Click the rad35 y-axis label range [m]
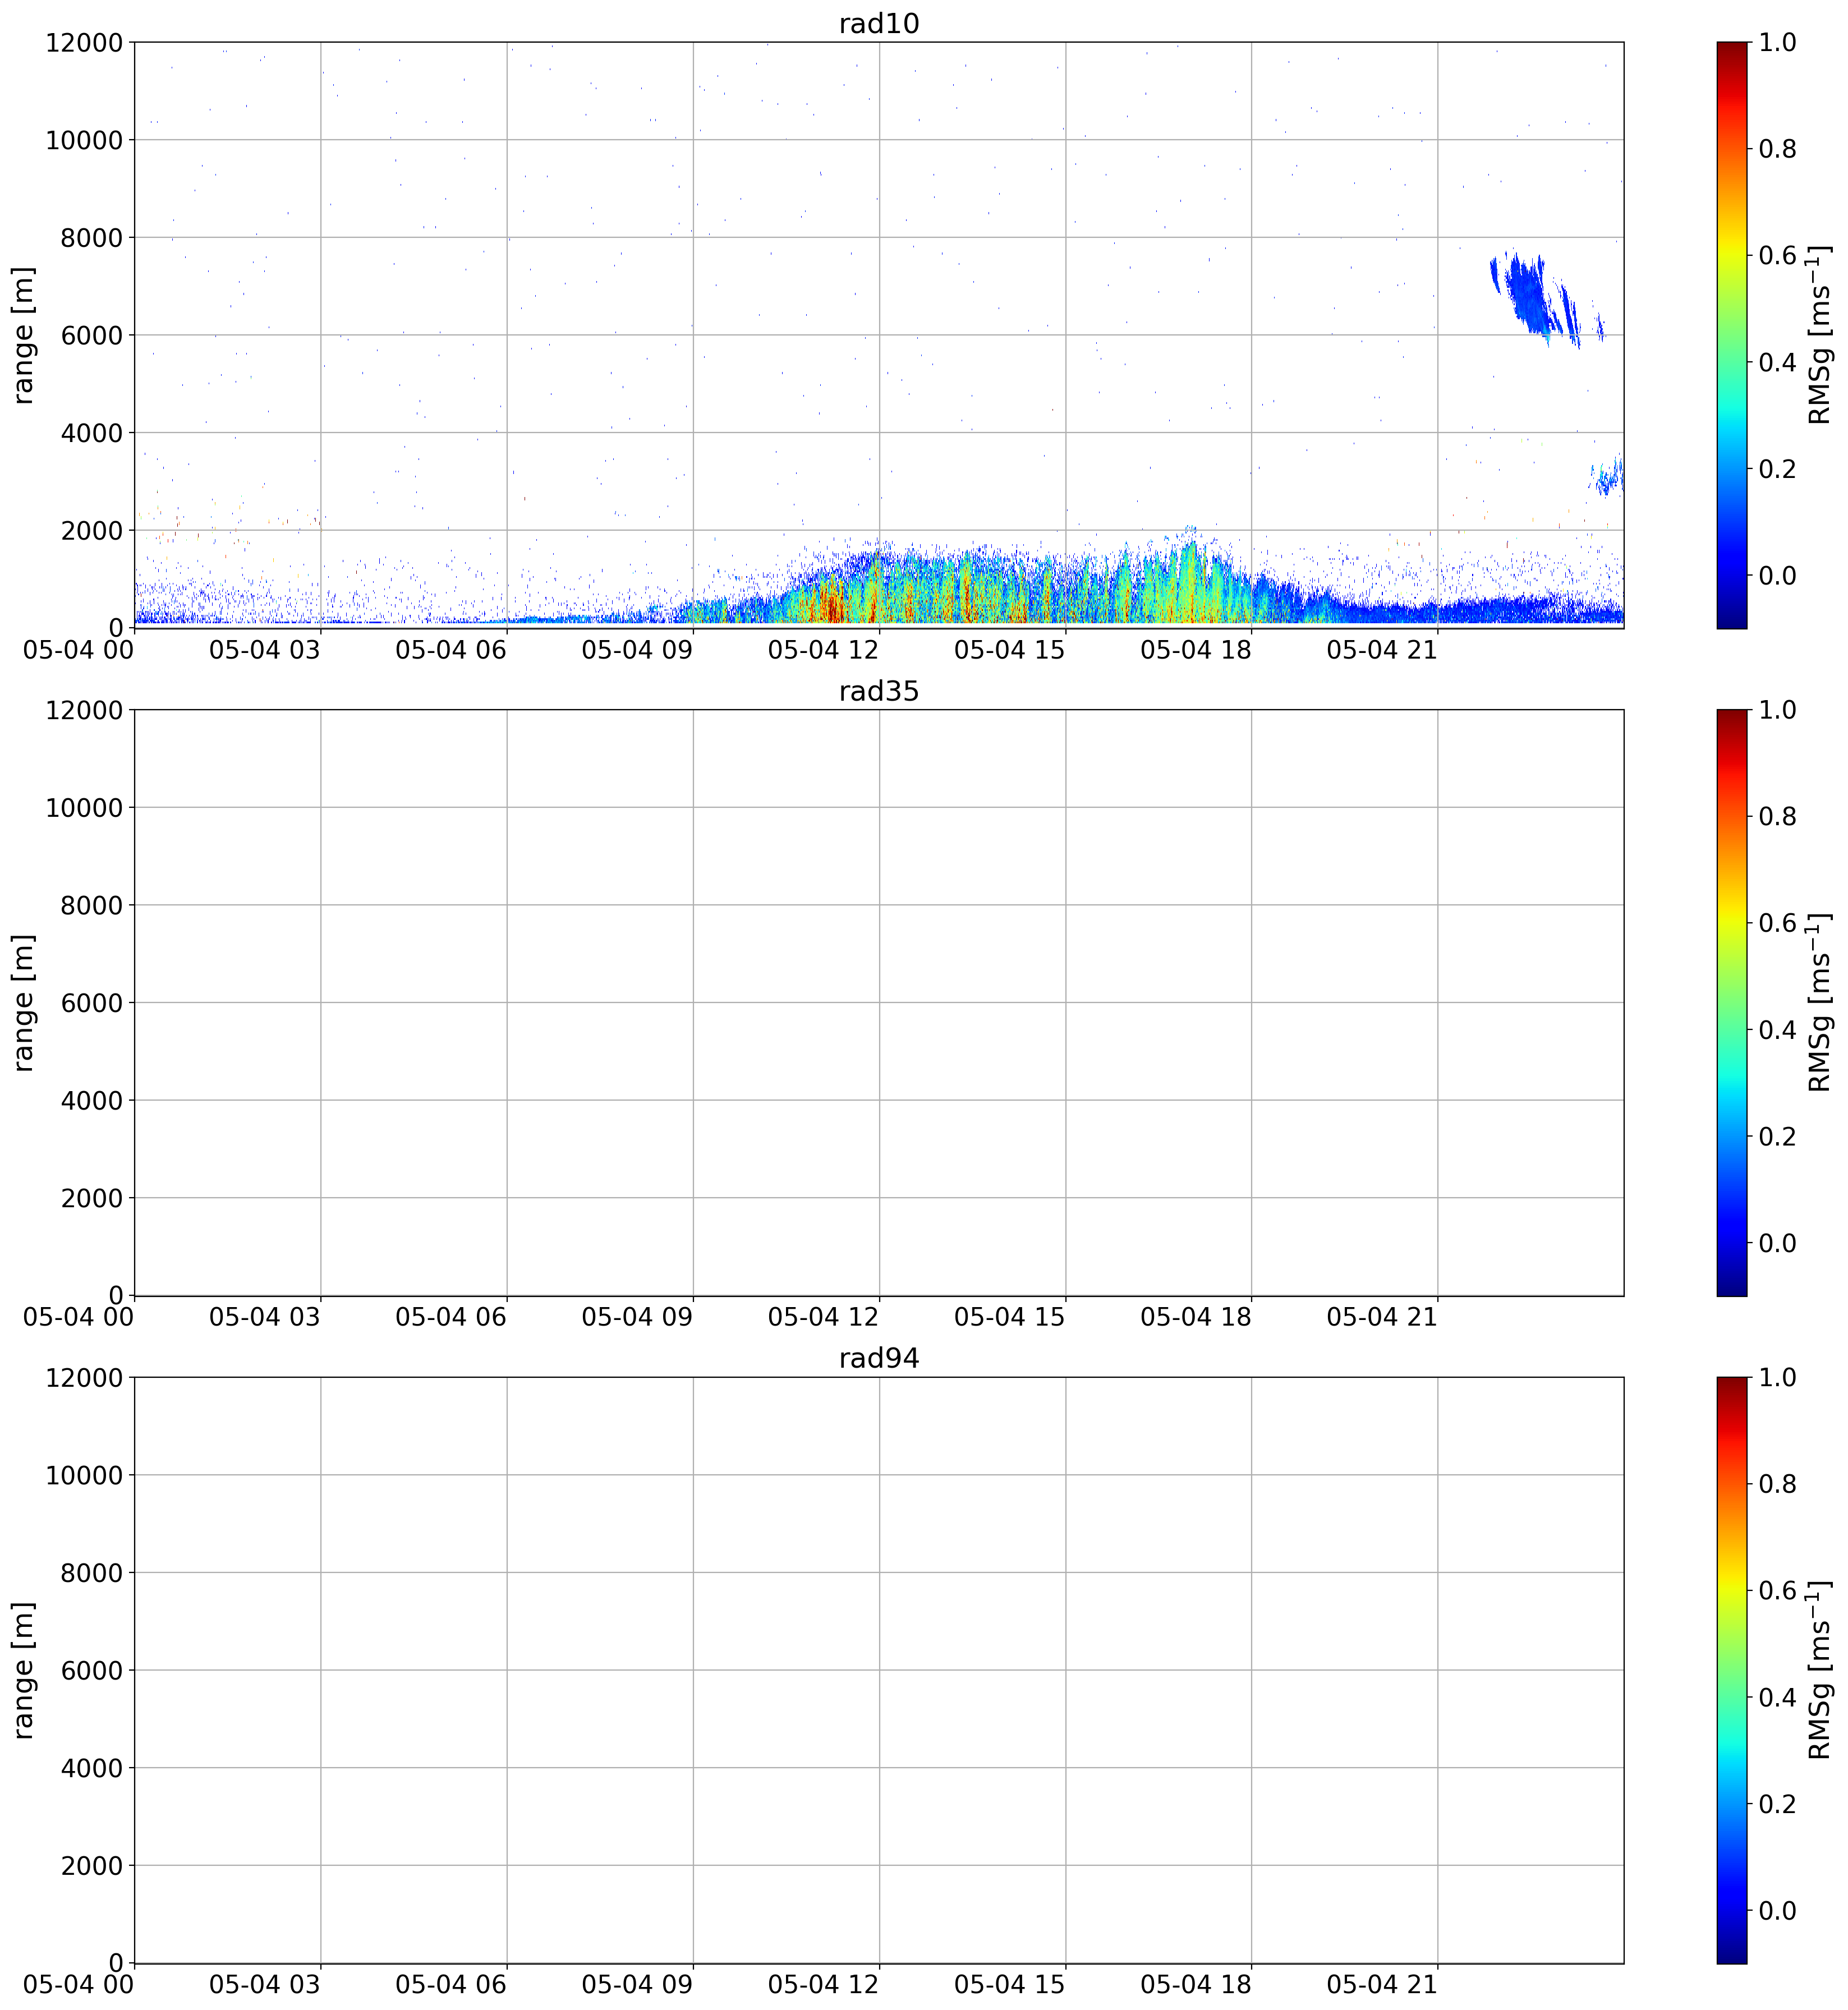Image resolution: width=1848 pixels, height=2010 pixels. tap(23, 1002)
